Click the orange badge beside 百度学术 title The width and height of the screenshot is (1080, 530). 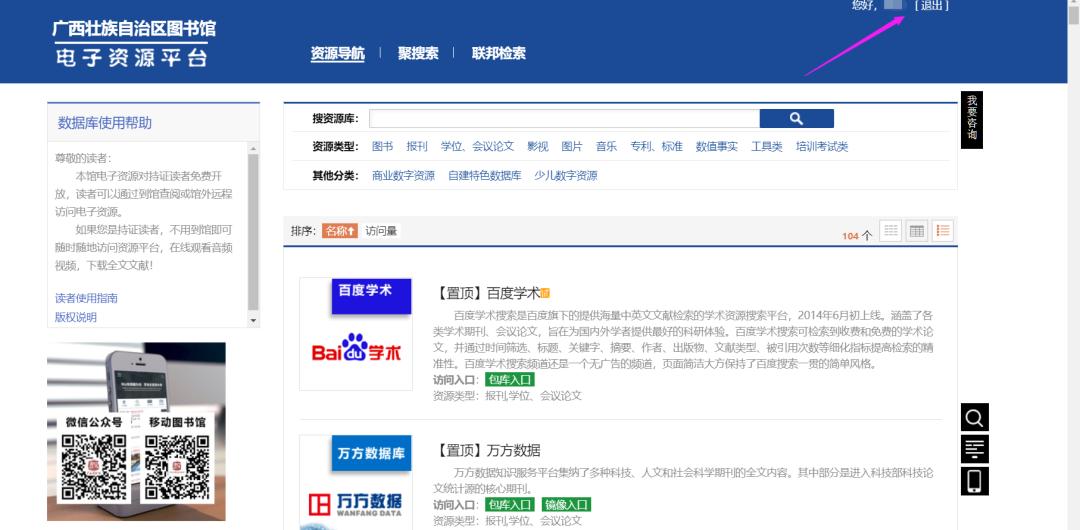pos(545,294)
